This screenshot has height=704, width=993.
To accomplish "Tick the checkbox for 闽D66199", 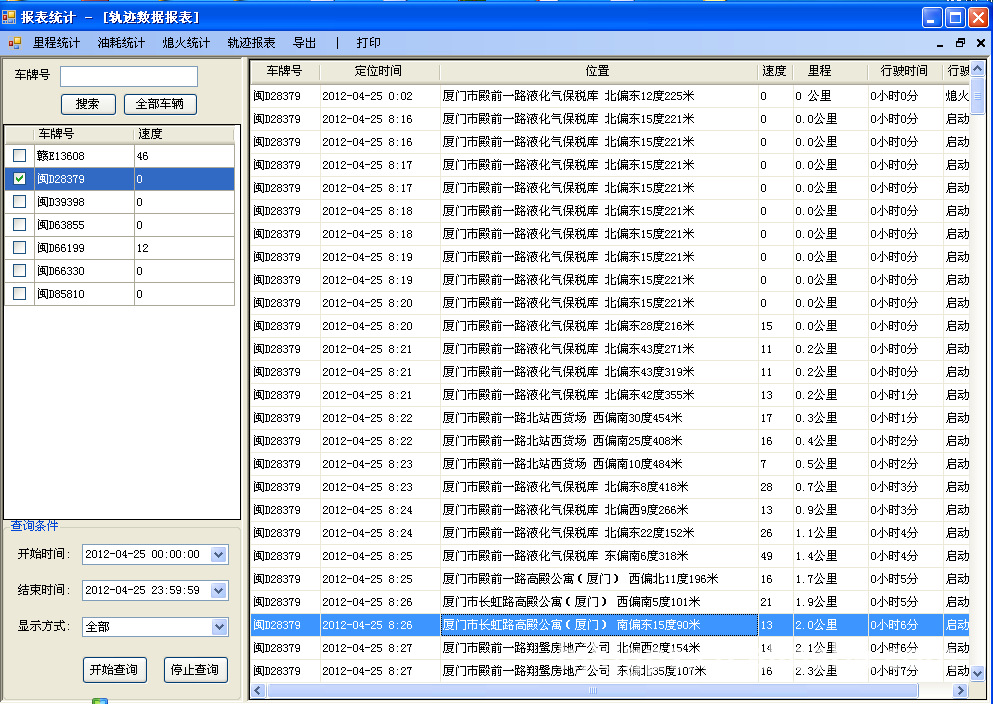I will point(20,248).
